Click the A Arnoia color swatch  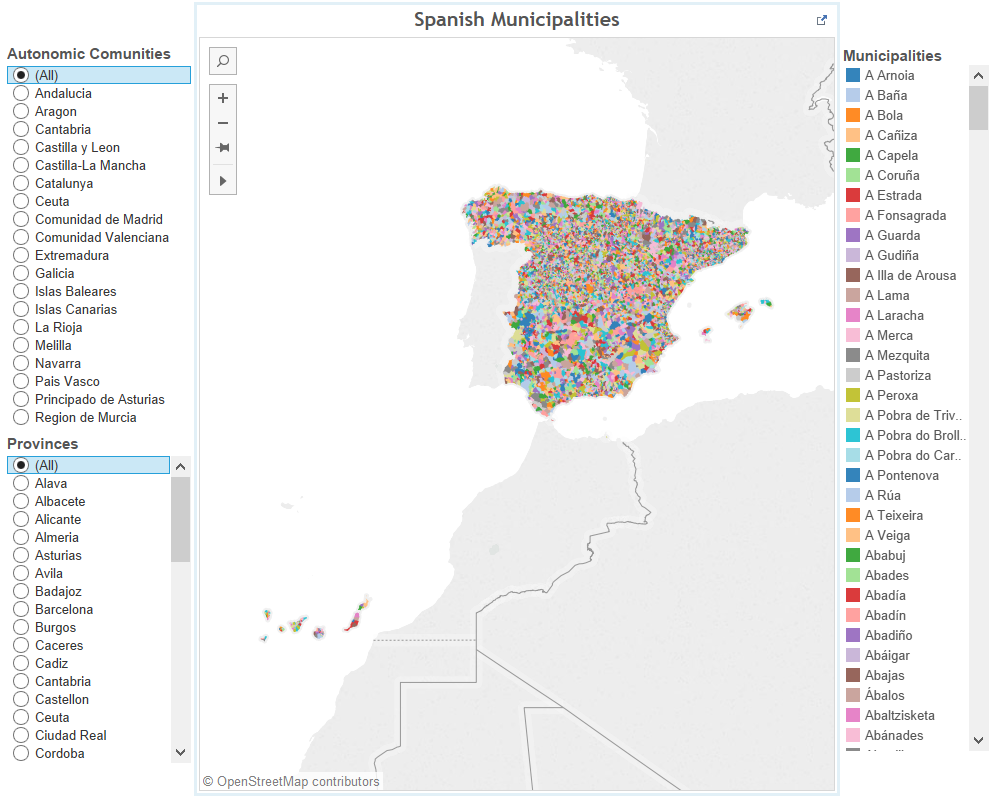(853, 75)
